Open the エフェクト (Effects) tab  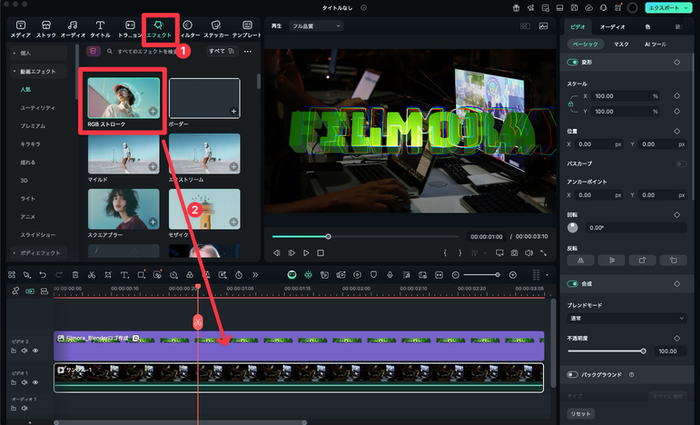[x=160, y=27]
